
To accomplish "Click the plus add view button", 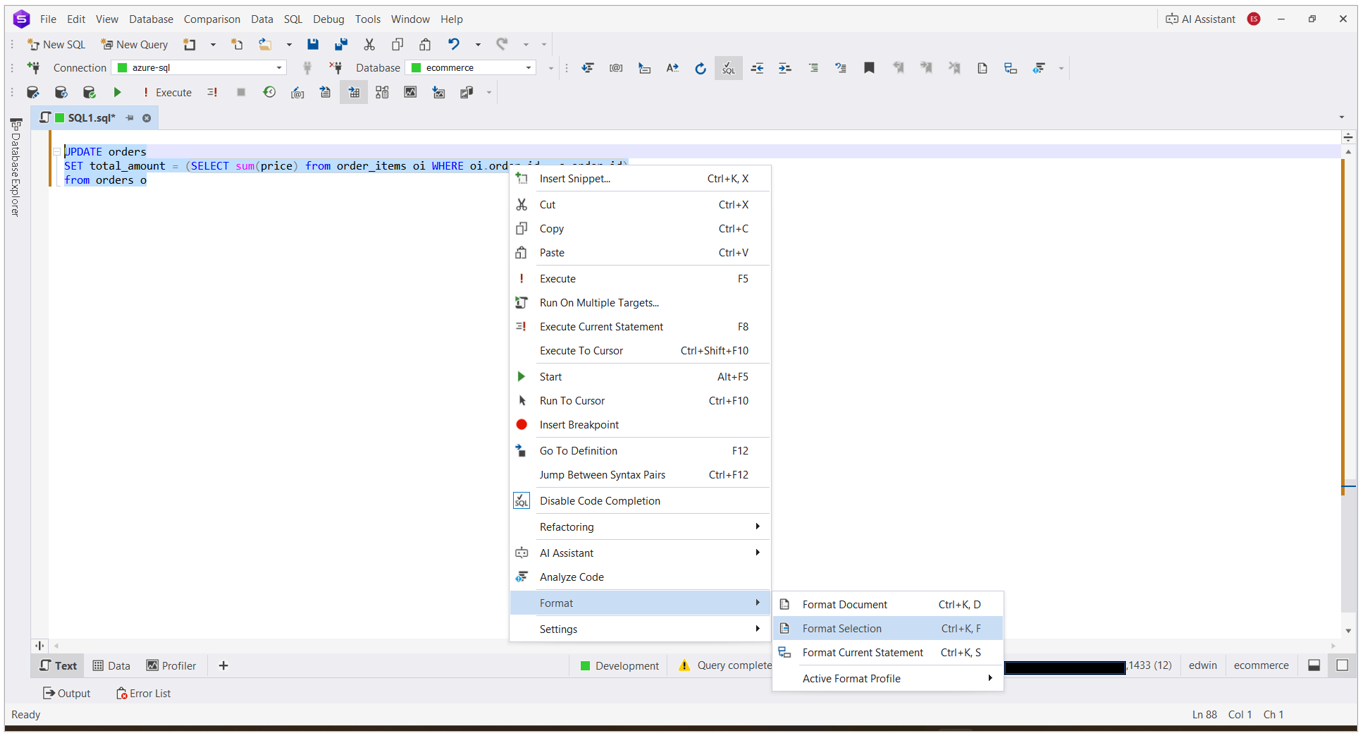I will tap(223, 666).
